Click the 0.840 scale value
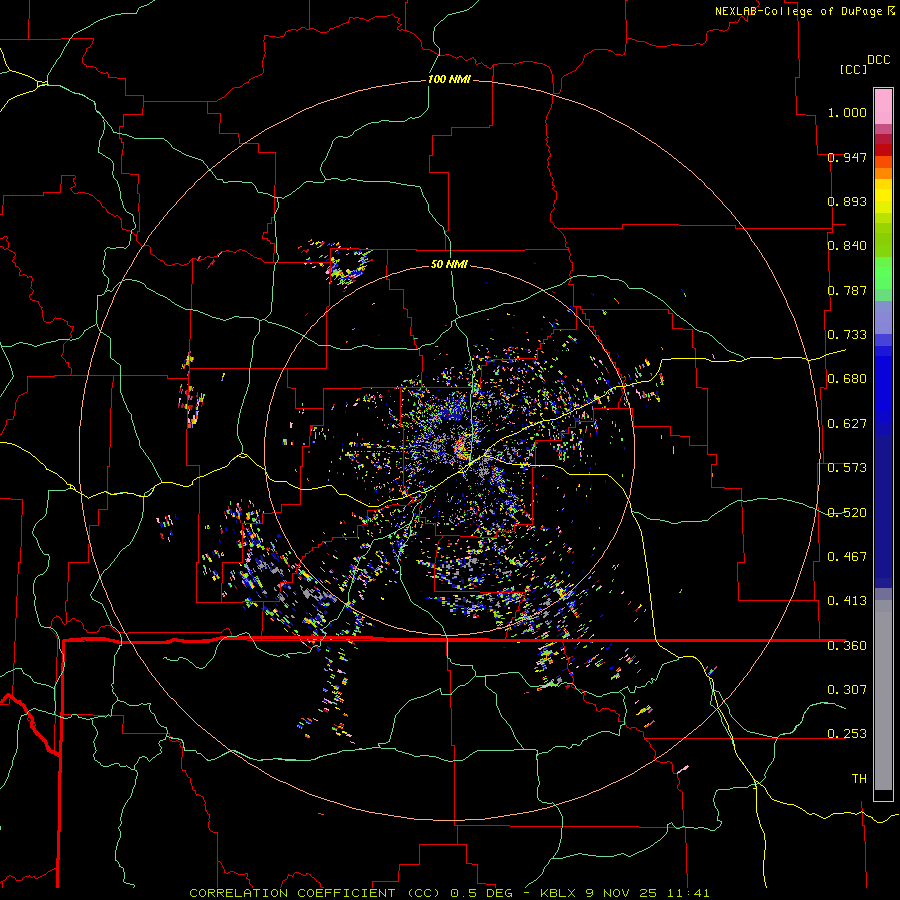 click(847, 246)
